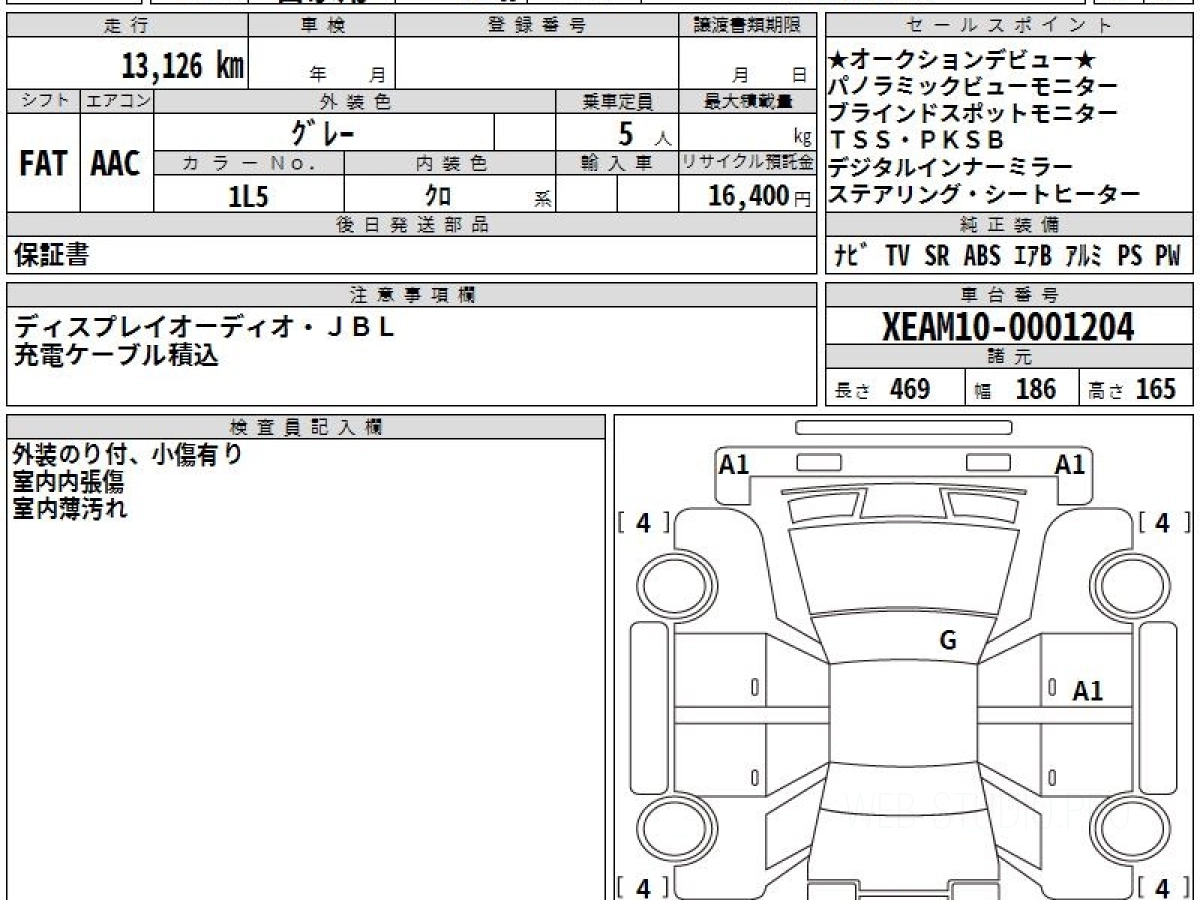
Task: Select the ABS equipment code
Action: tap(982, 256)
